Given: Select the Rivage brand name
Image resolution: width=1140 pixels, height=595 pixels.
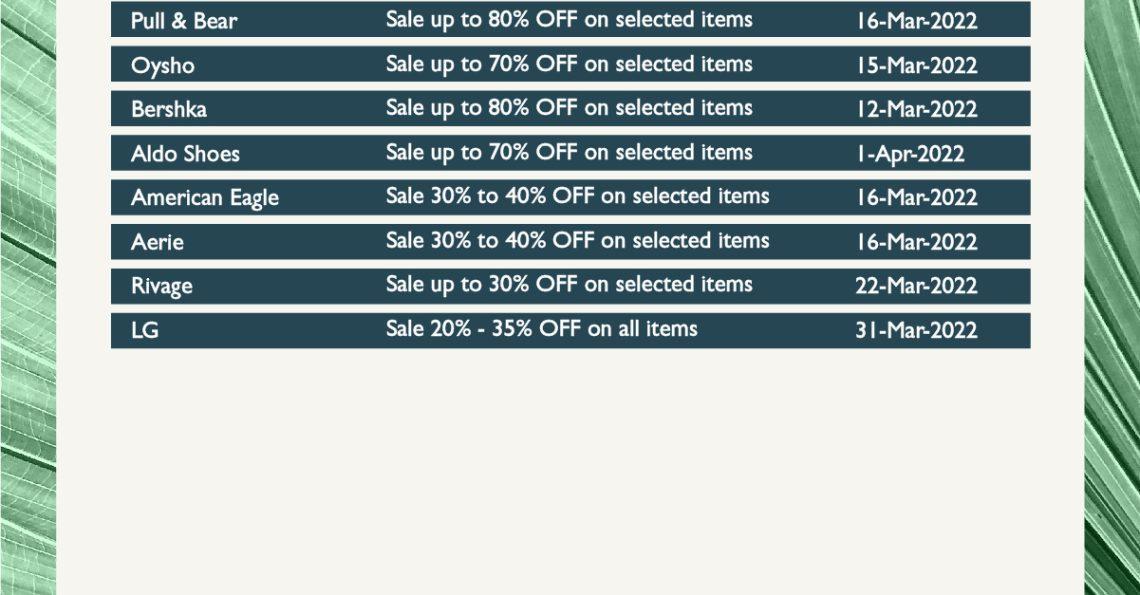Looking at the screenshot, I should [161, 286].
